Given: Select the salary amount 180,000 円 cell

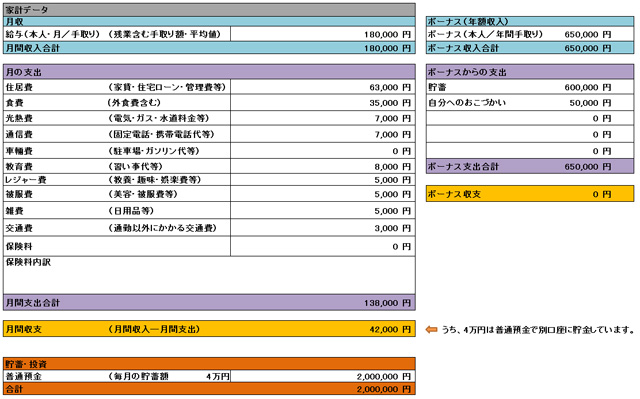Looking at the screenshot, I should [x=323, y=34].
